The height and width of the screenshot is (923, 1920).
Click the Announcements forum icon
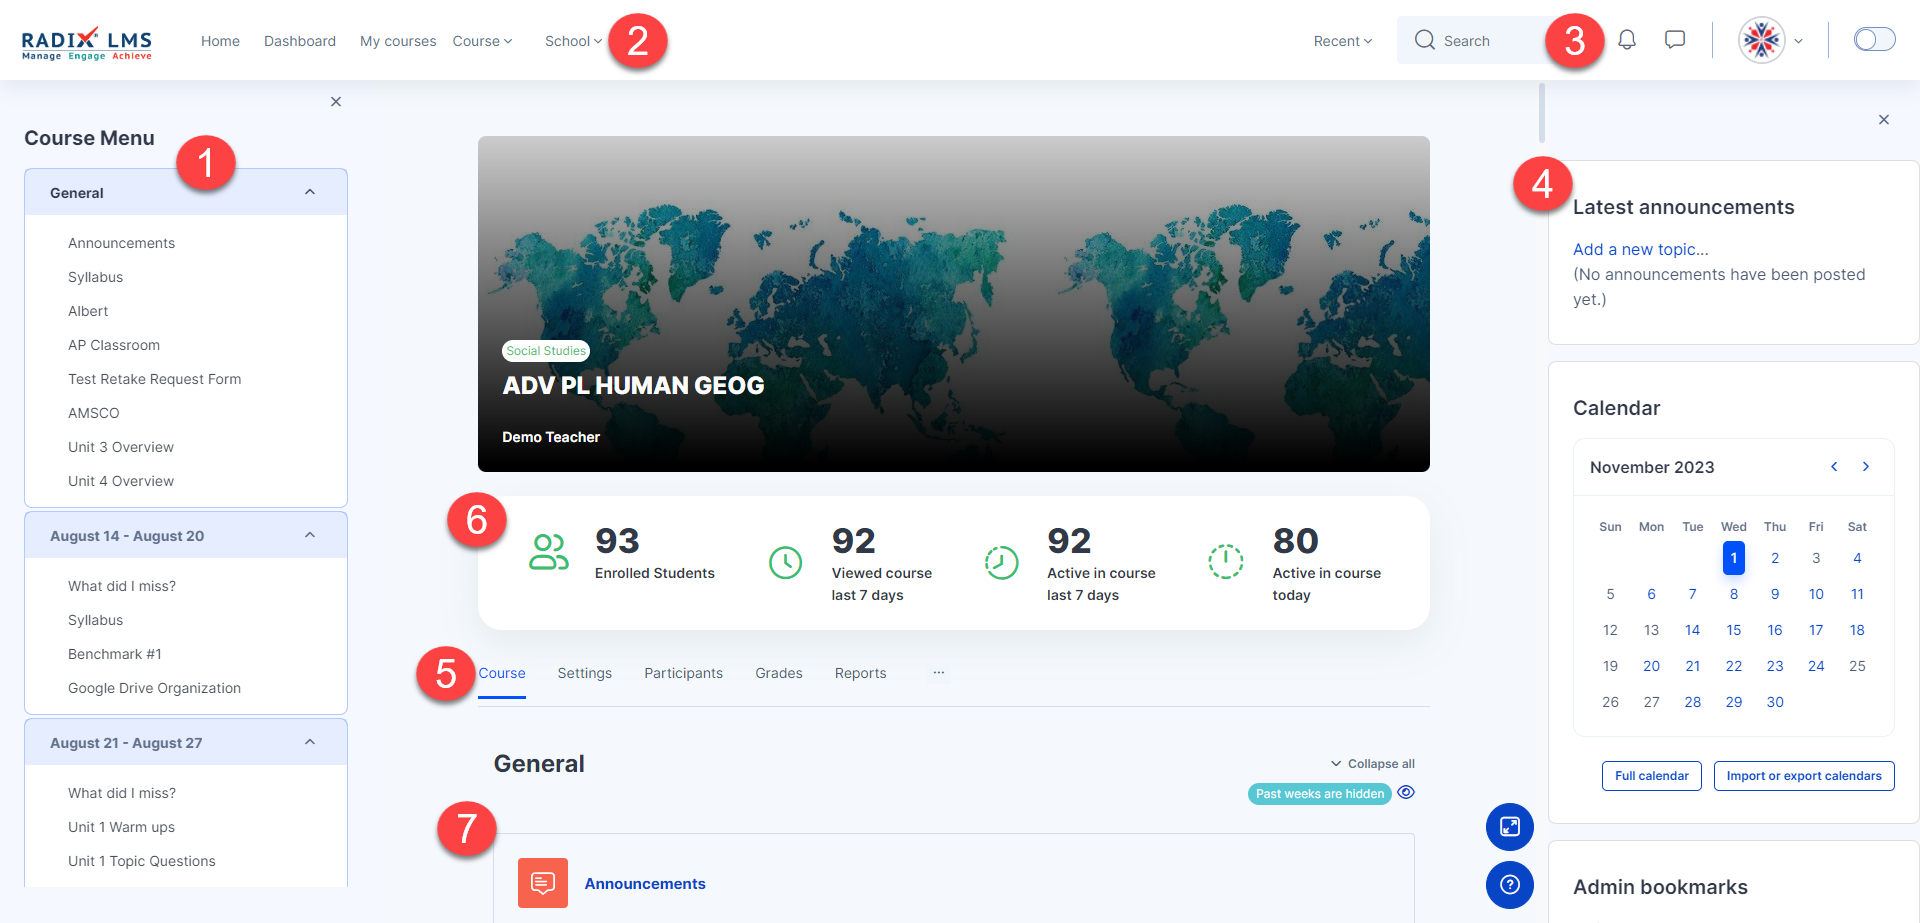pyautogui.click(x=543, y=883)
